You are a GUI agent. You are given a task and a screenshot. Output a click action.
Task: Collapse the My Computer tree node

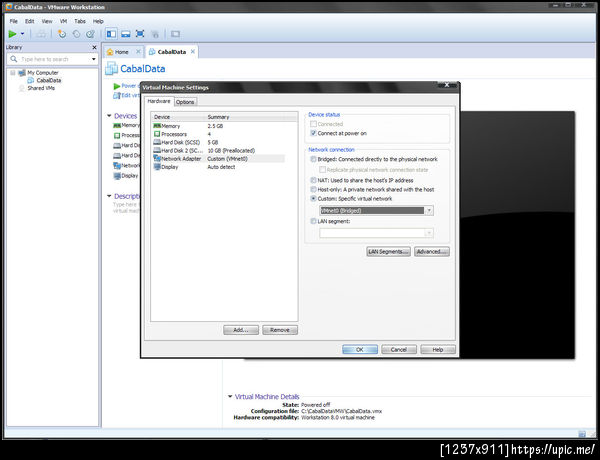(13, 72)
